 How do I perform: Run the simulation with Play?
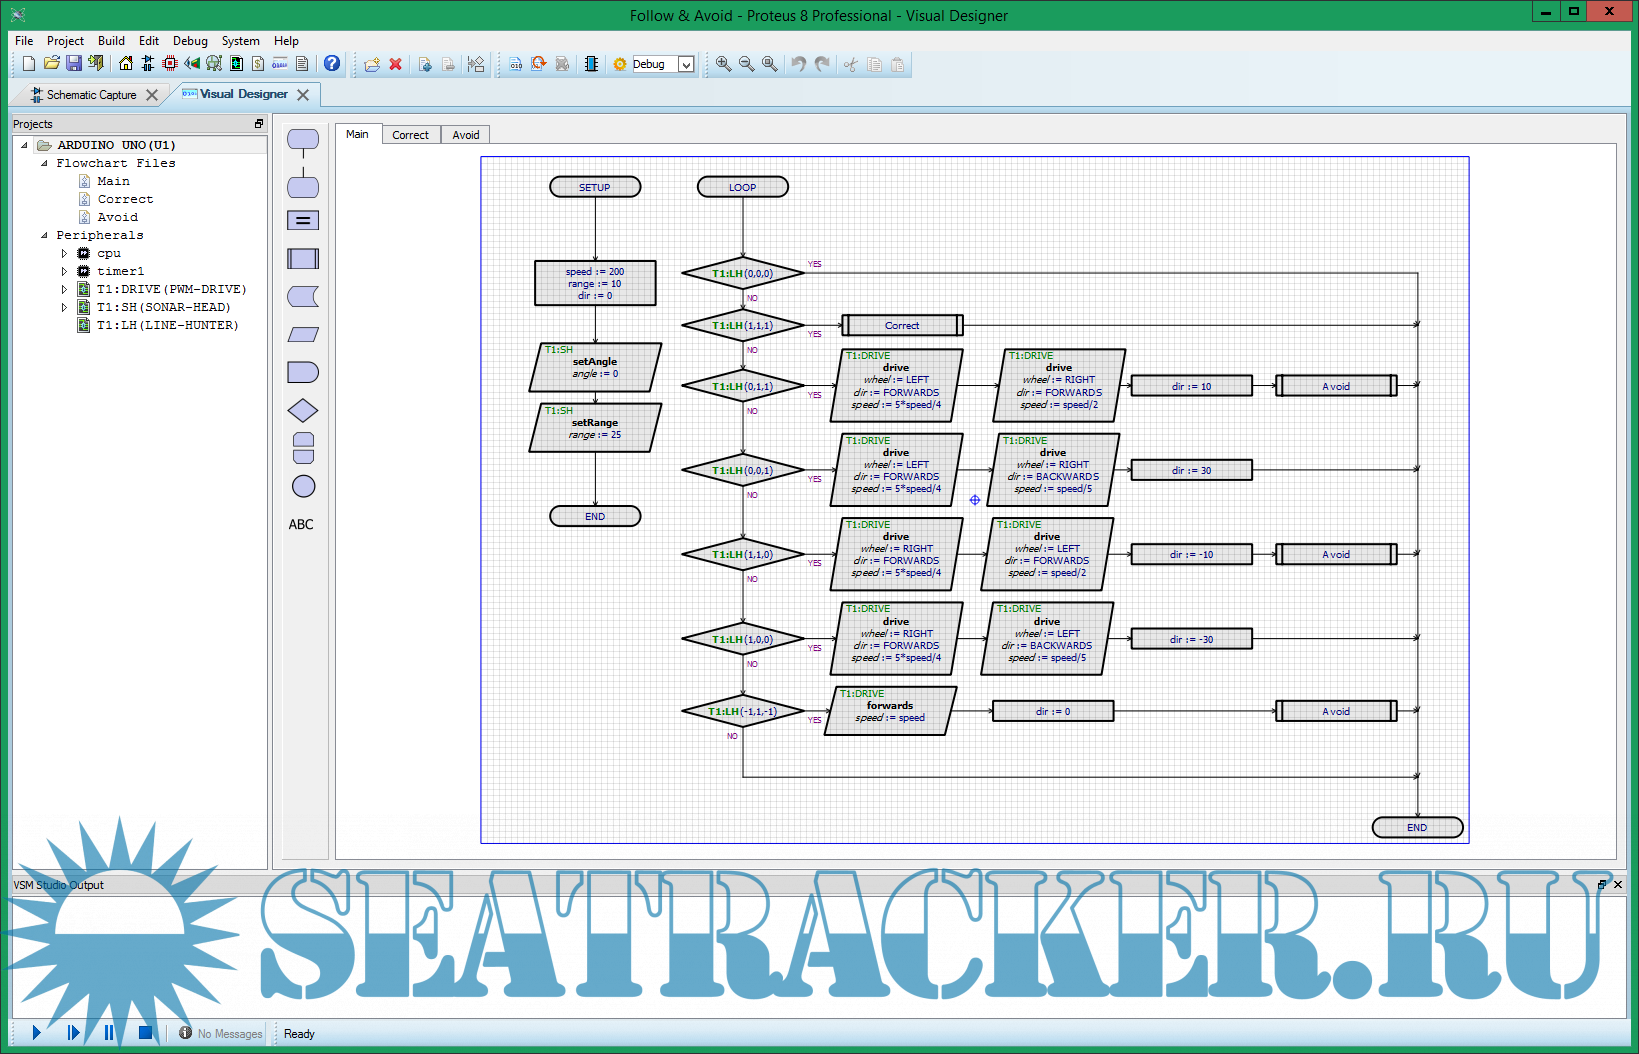coord(37,1033)
